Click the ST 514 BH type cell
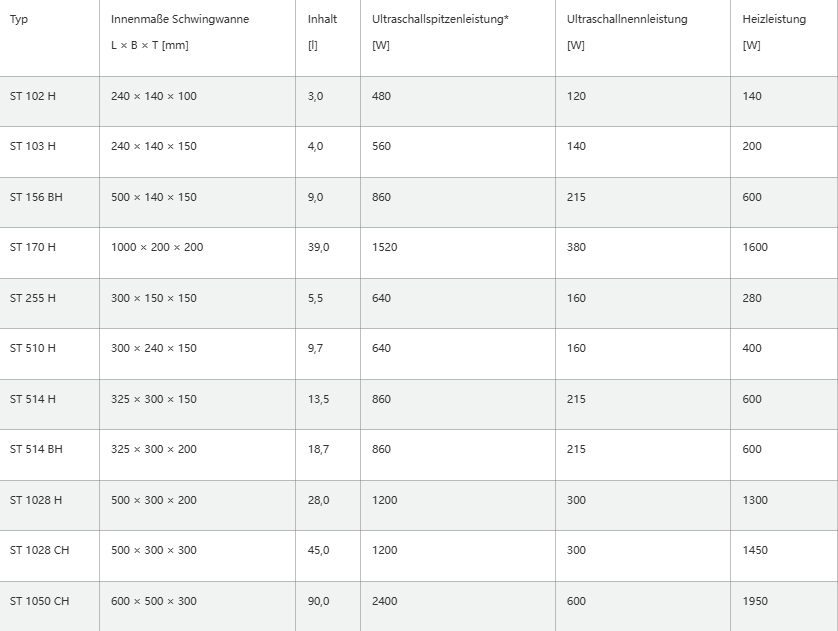Image resolution: width=838 pixels, height=631 pixels. pos(36,449)
